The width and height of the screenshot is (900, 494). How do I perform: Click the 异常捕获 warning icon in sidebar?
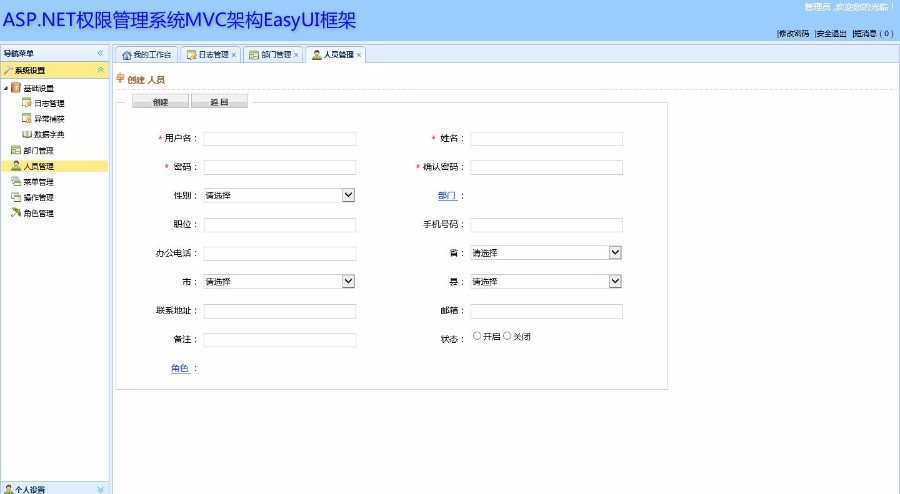click(26, 118)
